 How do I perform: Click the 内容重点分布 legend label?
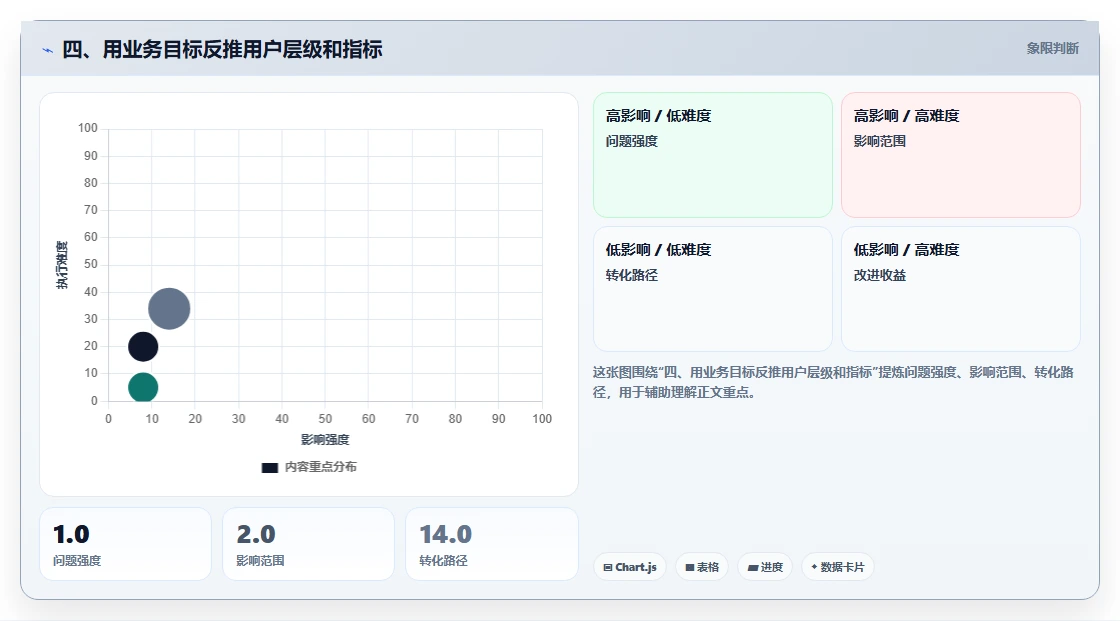click(321, 467)
